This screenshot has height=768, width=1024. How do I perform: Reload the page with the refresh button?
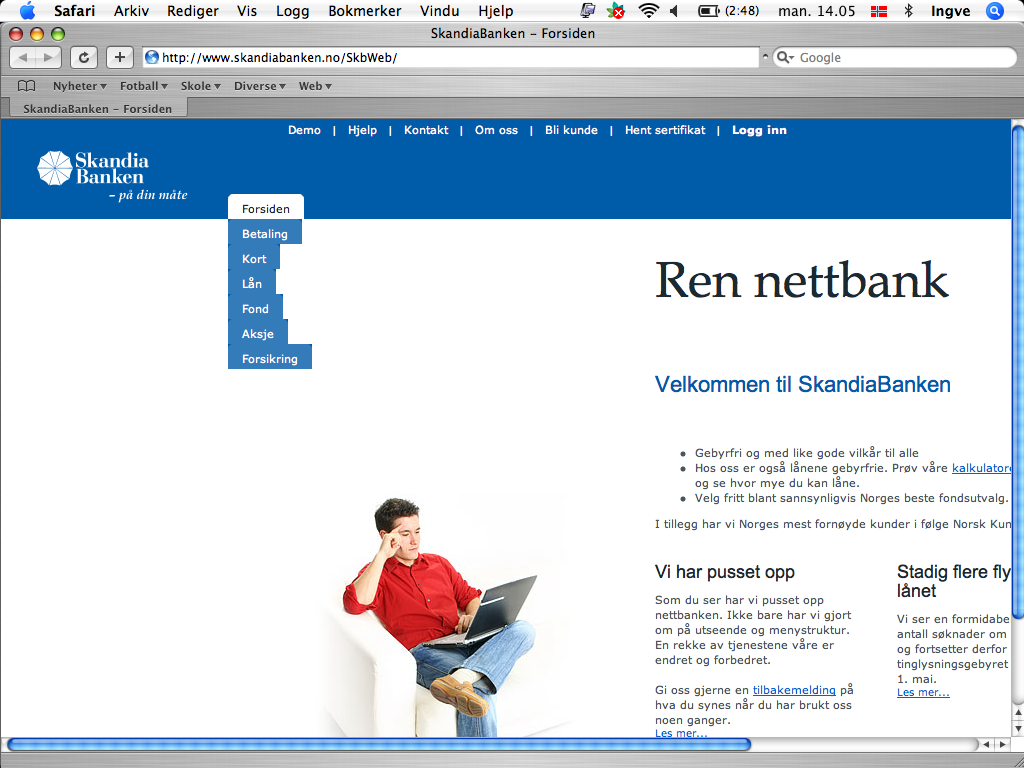tap(84, 57)
